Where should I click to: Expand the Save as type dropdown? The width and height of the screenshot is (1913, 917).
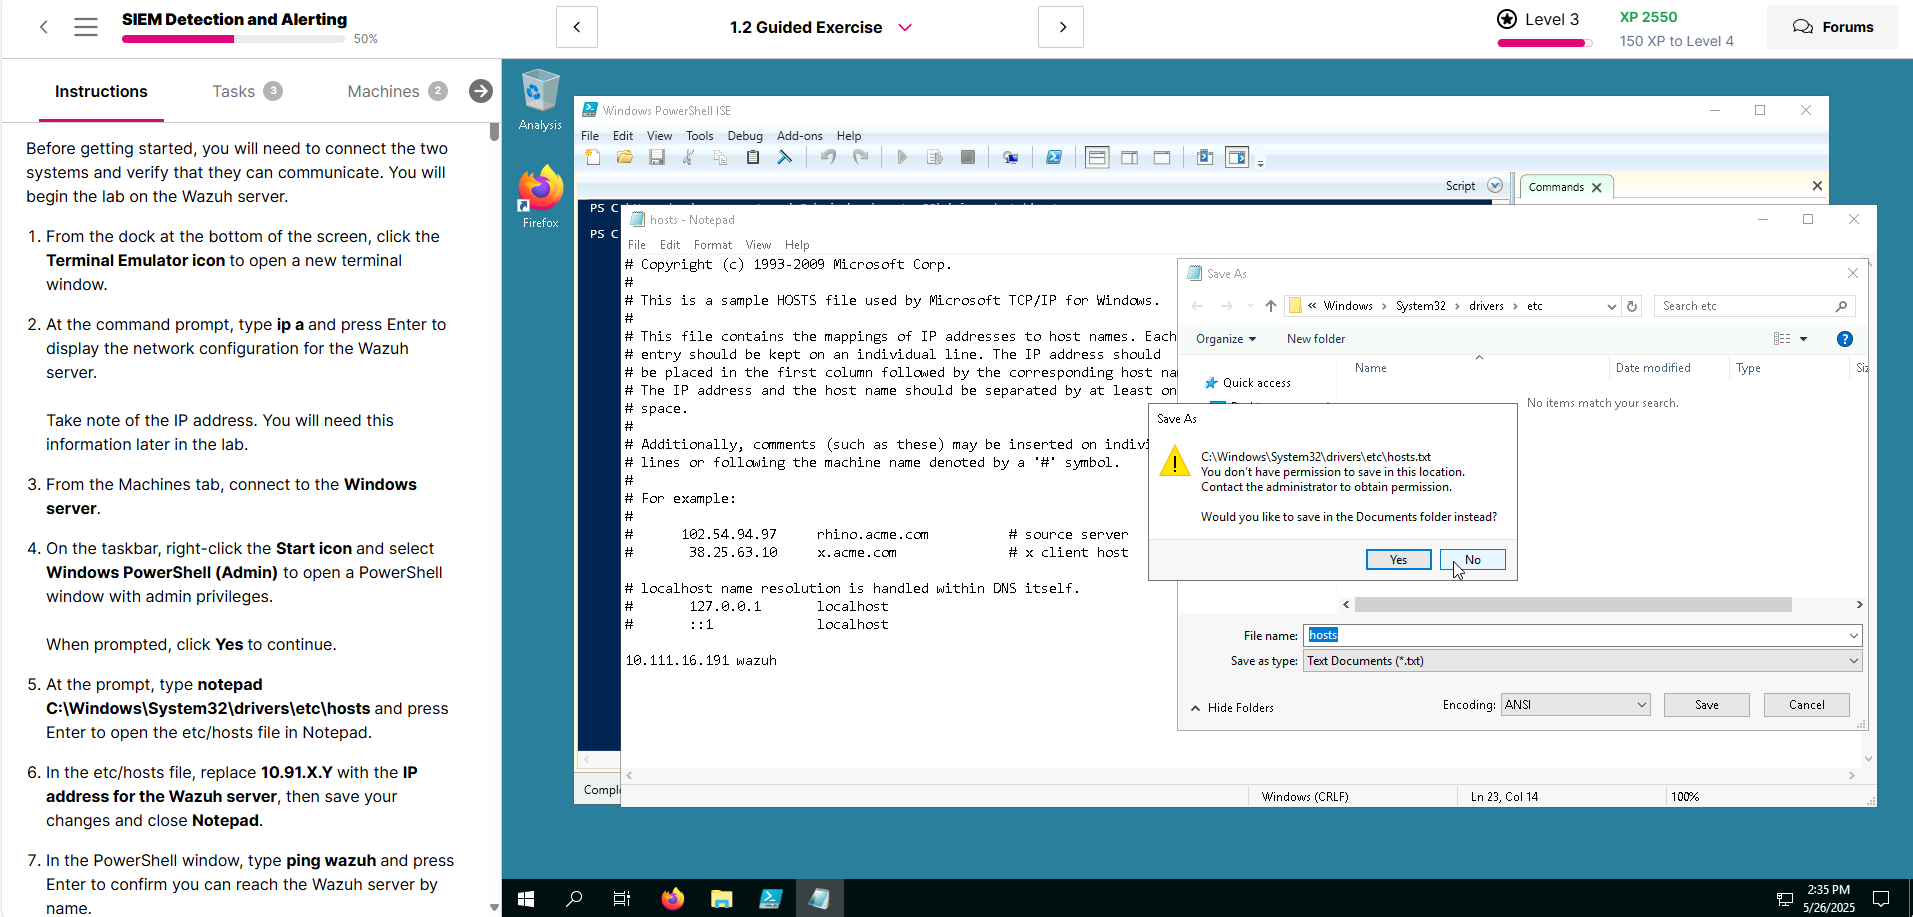(x=1853, y=661)
